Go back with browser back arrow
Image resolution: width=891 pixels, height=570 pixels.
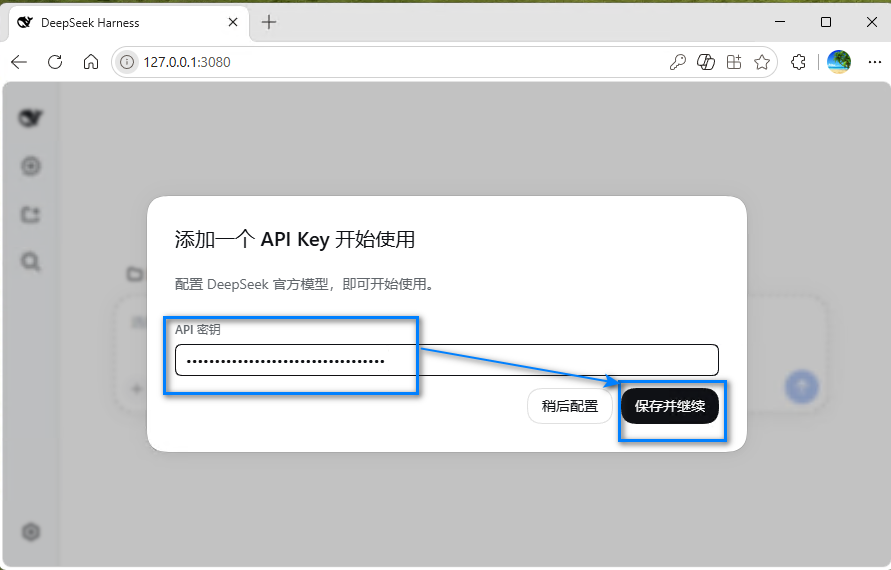(19, 62)
